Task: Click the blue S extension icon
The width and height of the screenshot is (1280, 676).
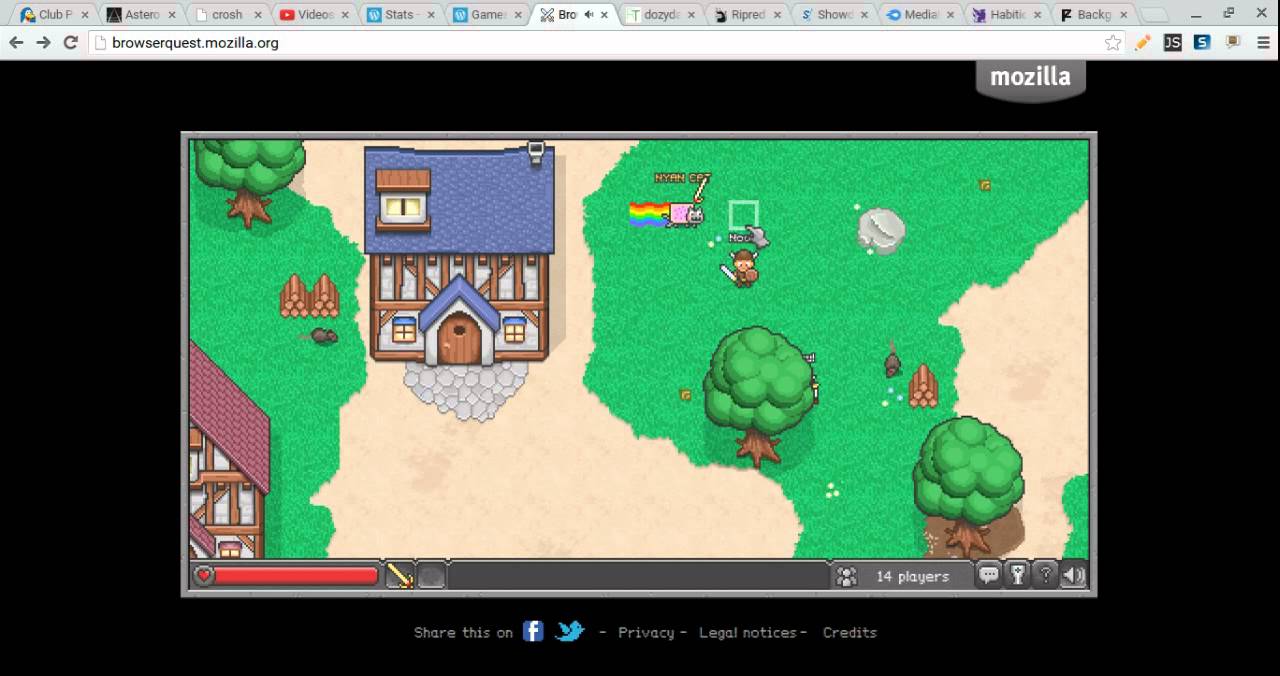Action: pyautogui.click(x=1202, y=42)
